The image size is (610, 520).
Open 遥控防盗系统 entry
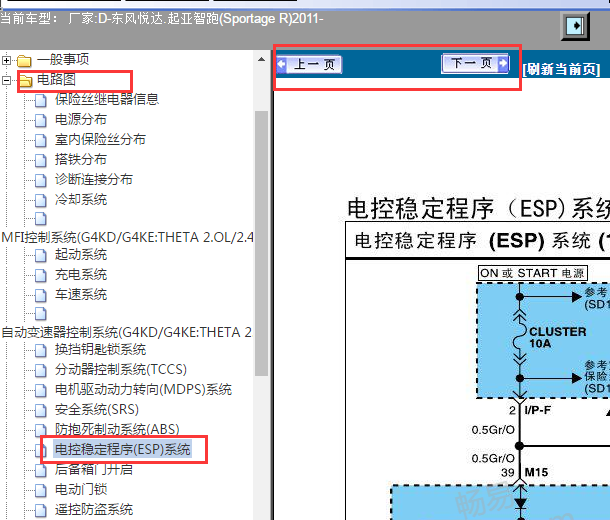pos(94,509)
